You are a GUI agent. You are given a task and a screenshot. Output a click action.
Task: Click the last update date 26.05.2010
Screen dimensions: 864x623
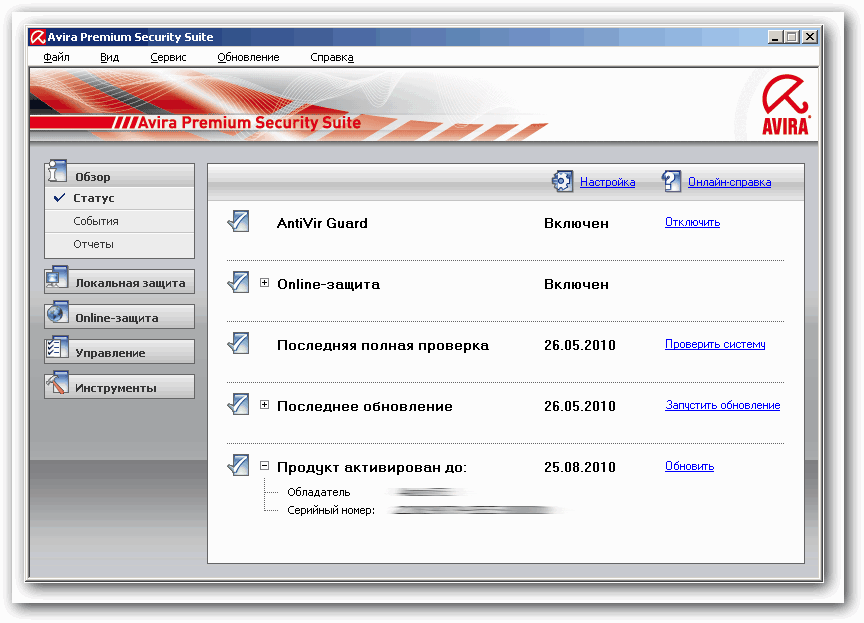point(580,407)
